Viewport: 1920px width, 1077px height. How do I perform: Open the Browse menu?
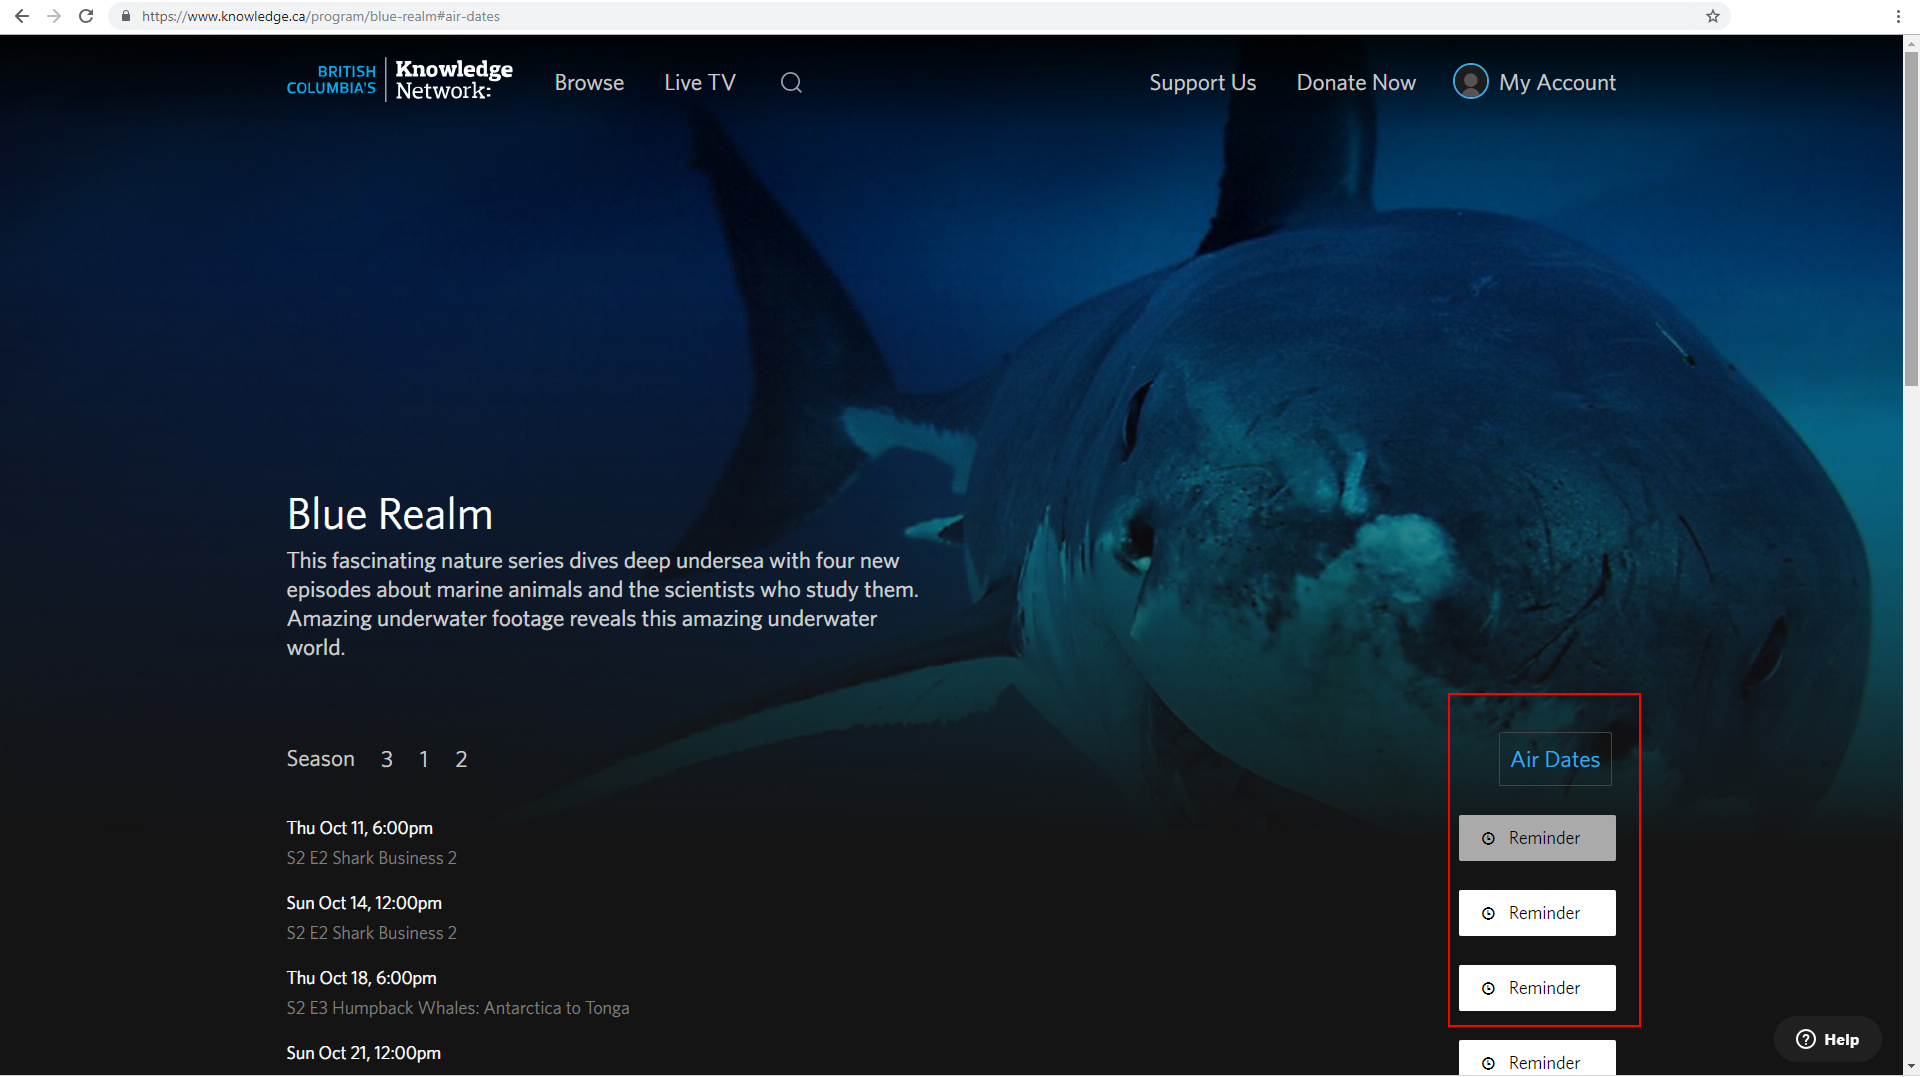click(x=589, y=83)
